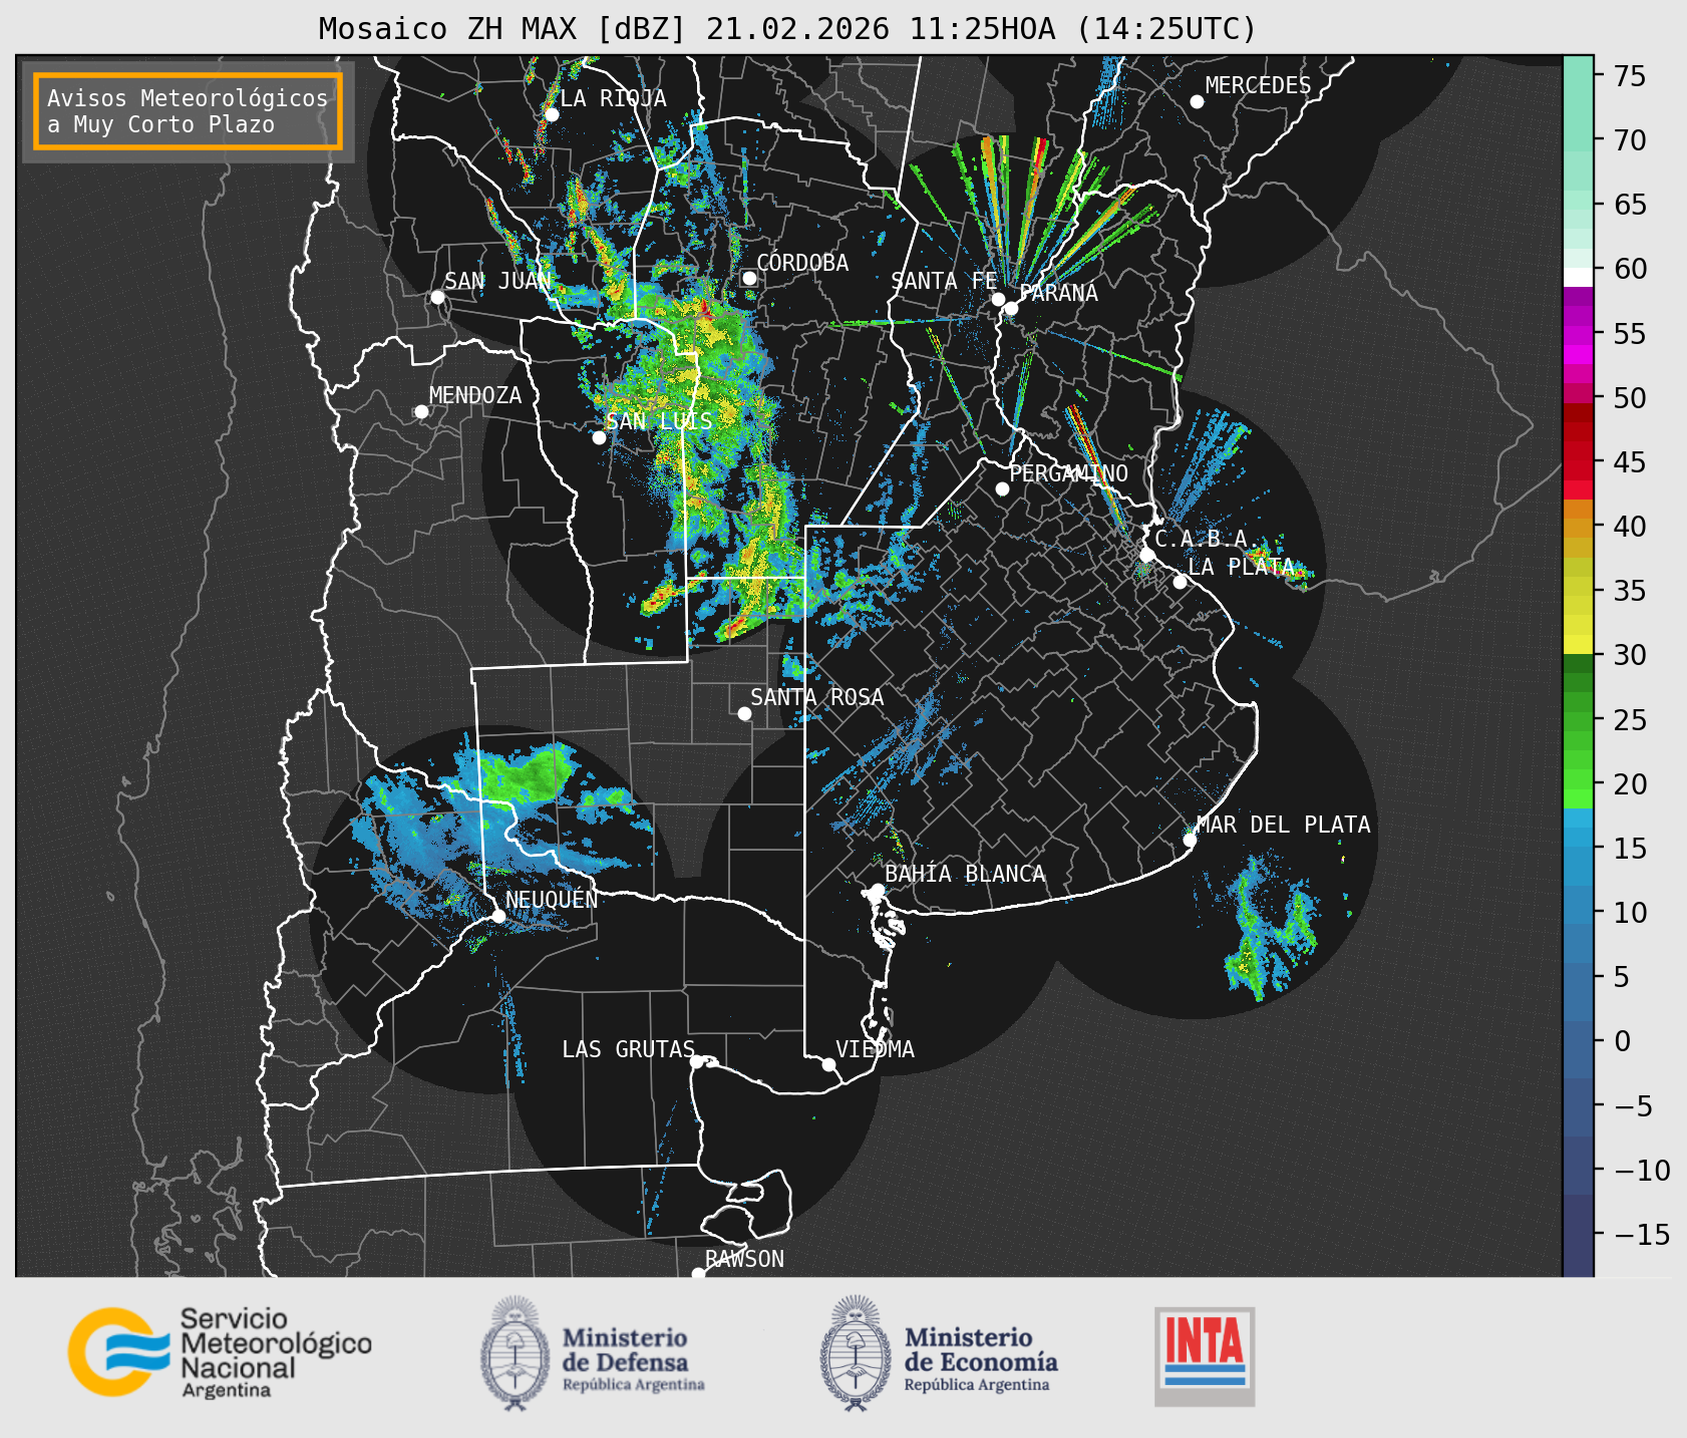Viewport: 1687px width, 1438px height.
Task: Click the Ministerio de Economía coat of arms
Action: tap(856, 1354)
